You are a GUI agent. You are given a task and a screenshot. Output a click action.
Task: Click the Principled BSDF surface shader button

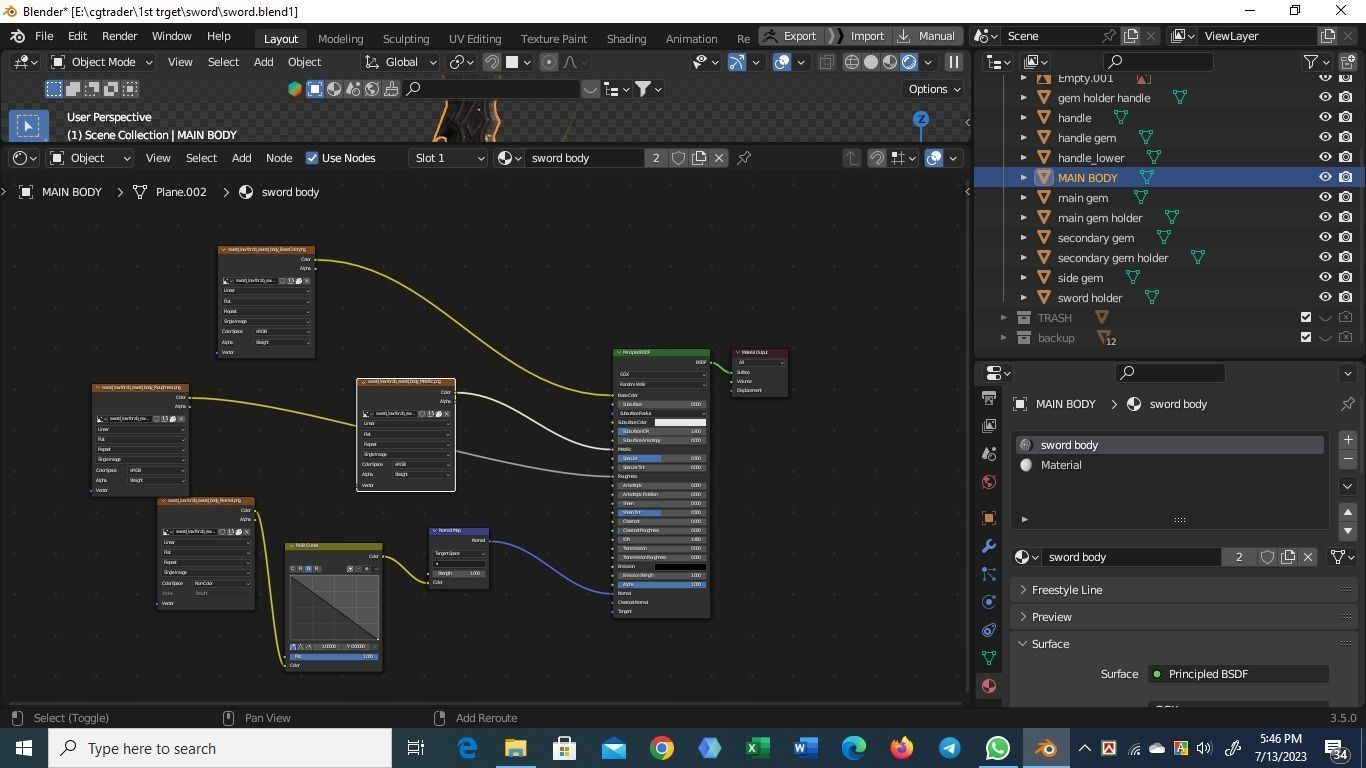(1238, 674)
